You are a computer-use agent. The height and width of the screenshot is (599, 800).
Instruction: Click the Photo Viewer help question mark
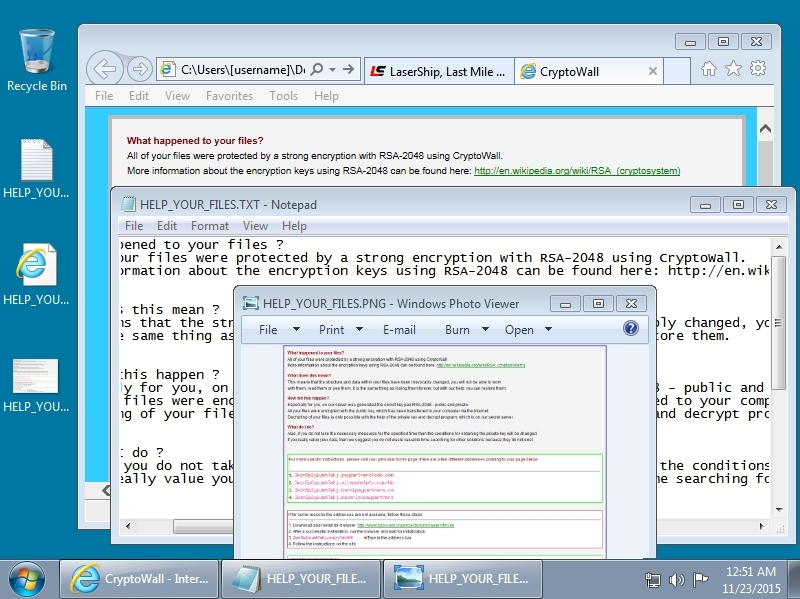coord(631,328)
